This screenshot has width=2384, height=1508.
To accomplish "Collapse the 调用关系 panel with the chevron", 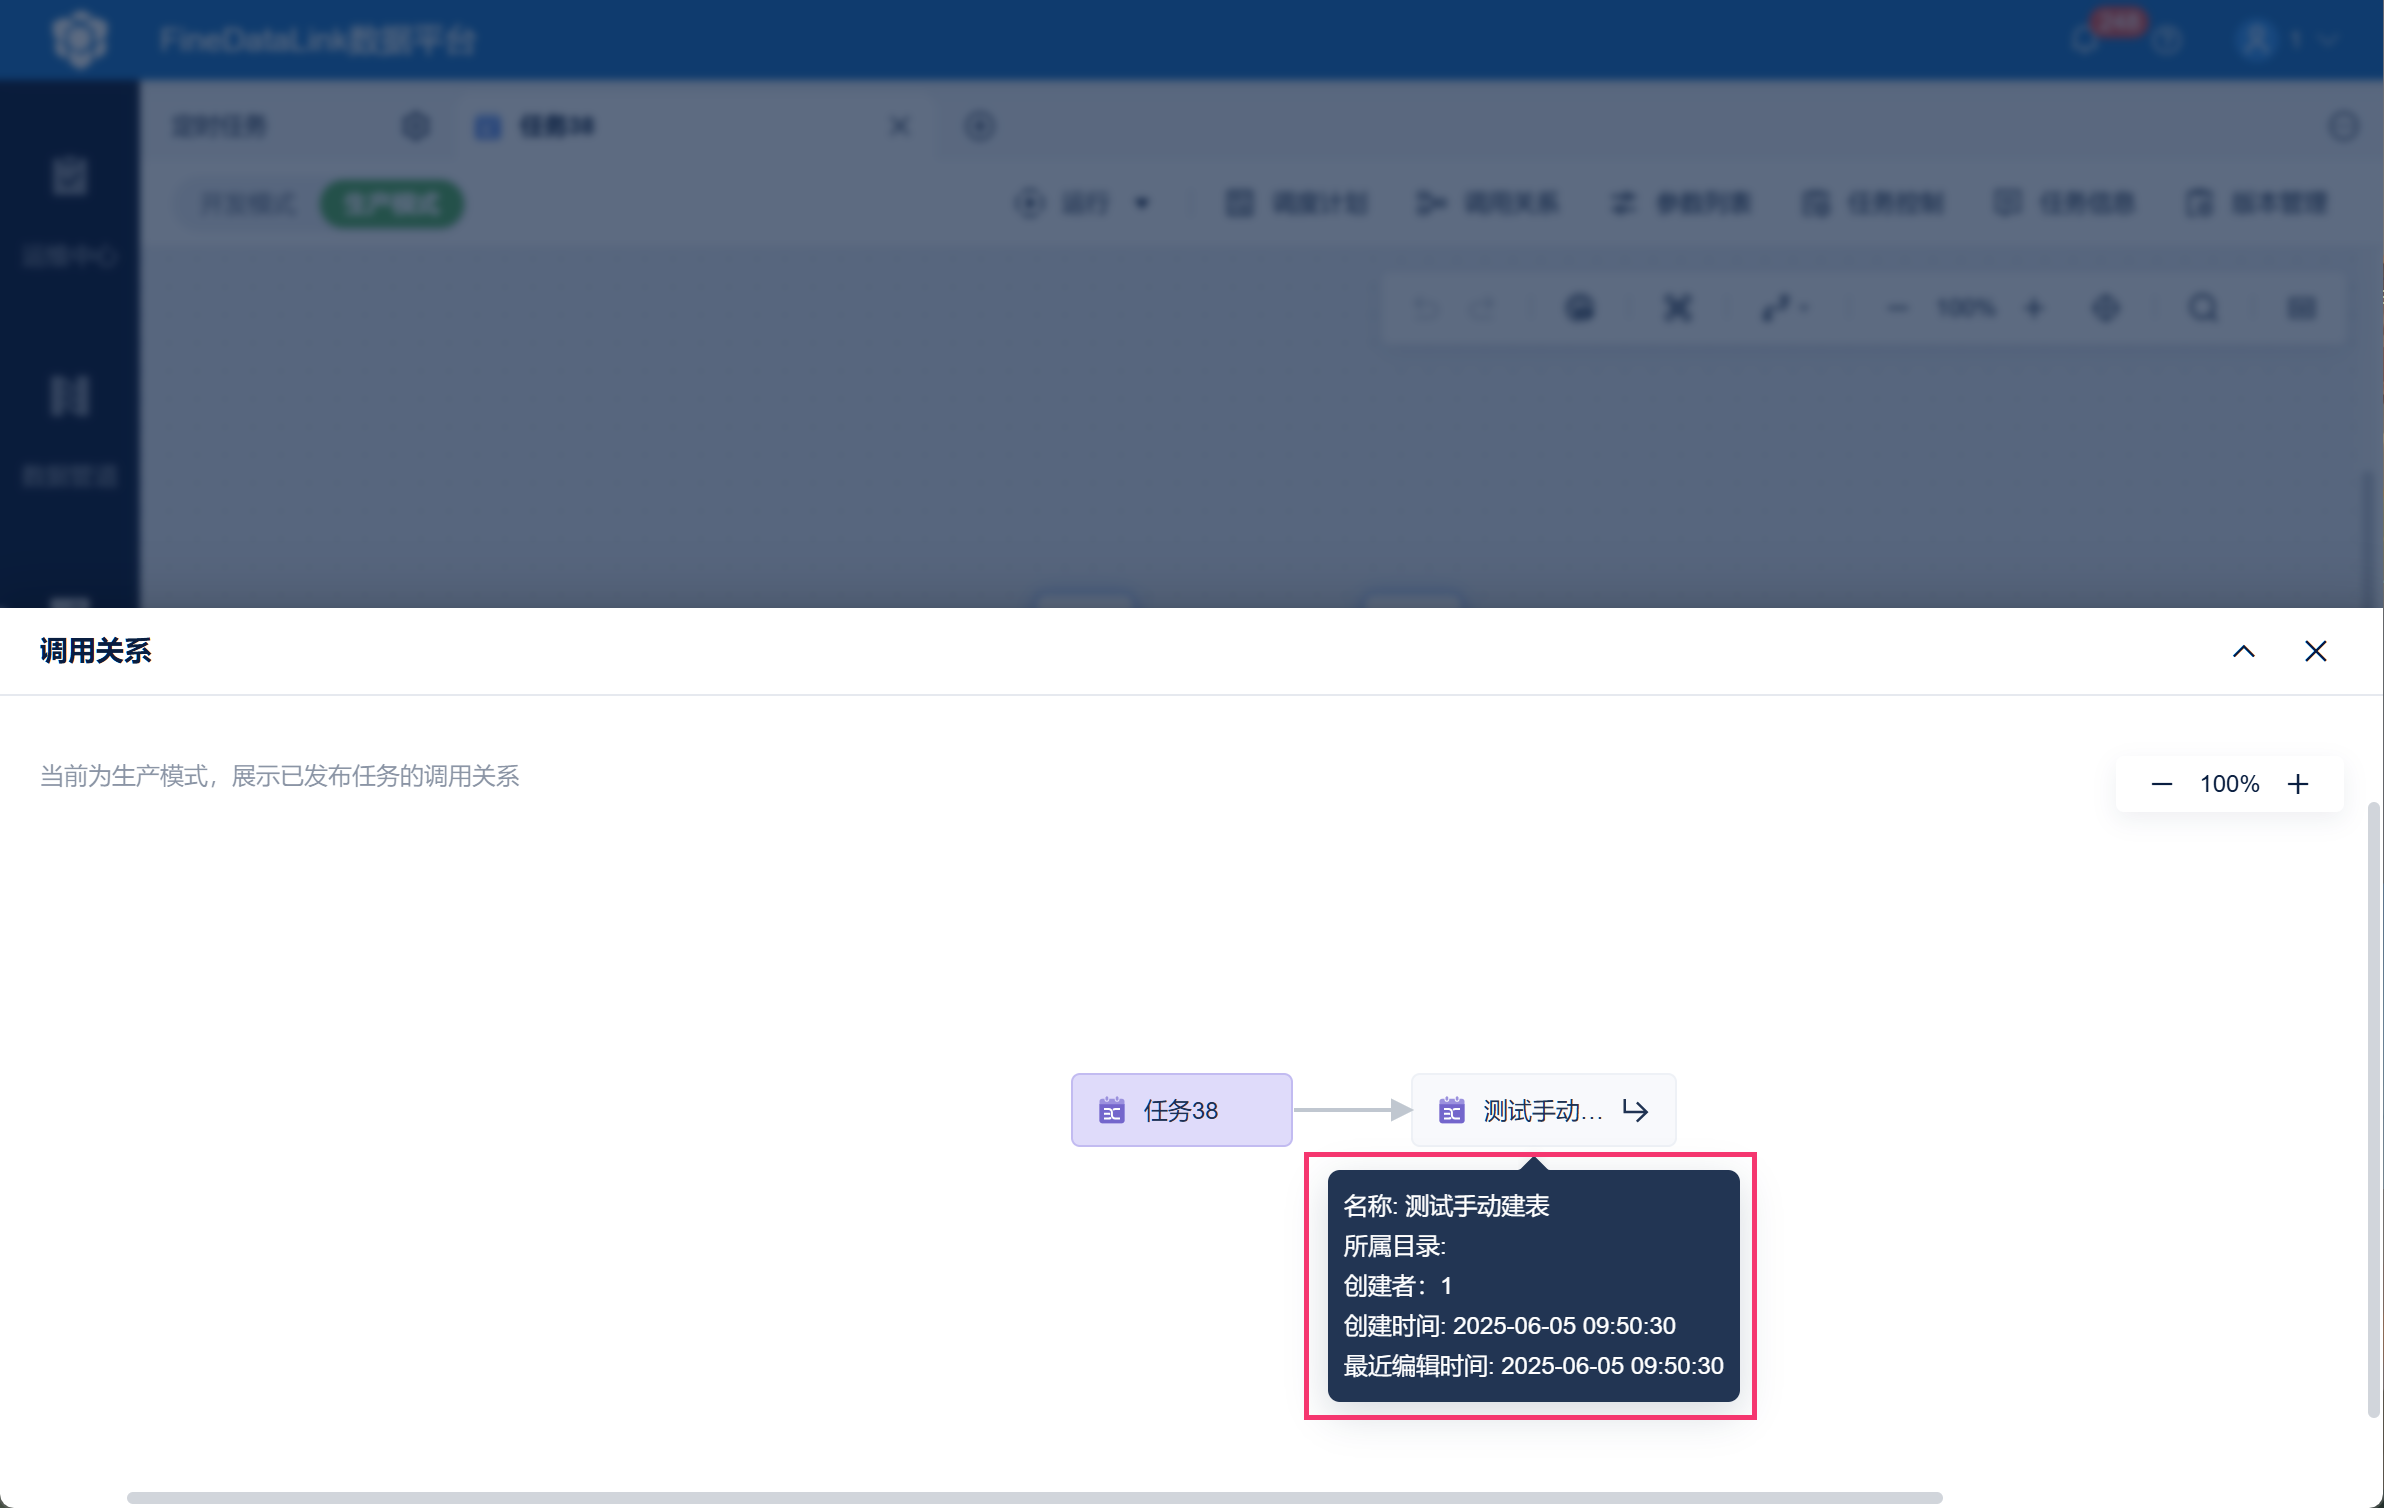I will click(2243, 651).
